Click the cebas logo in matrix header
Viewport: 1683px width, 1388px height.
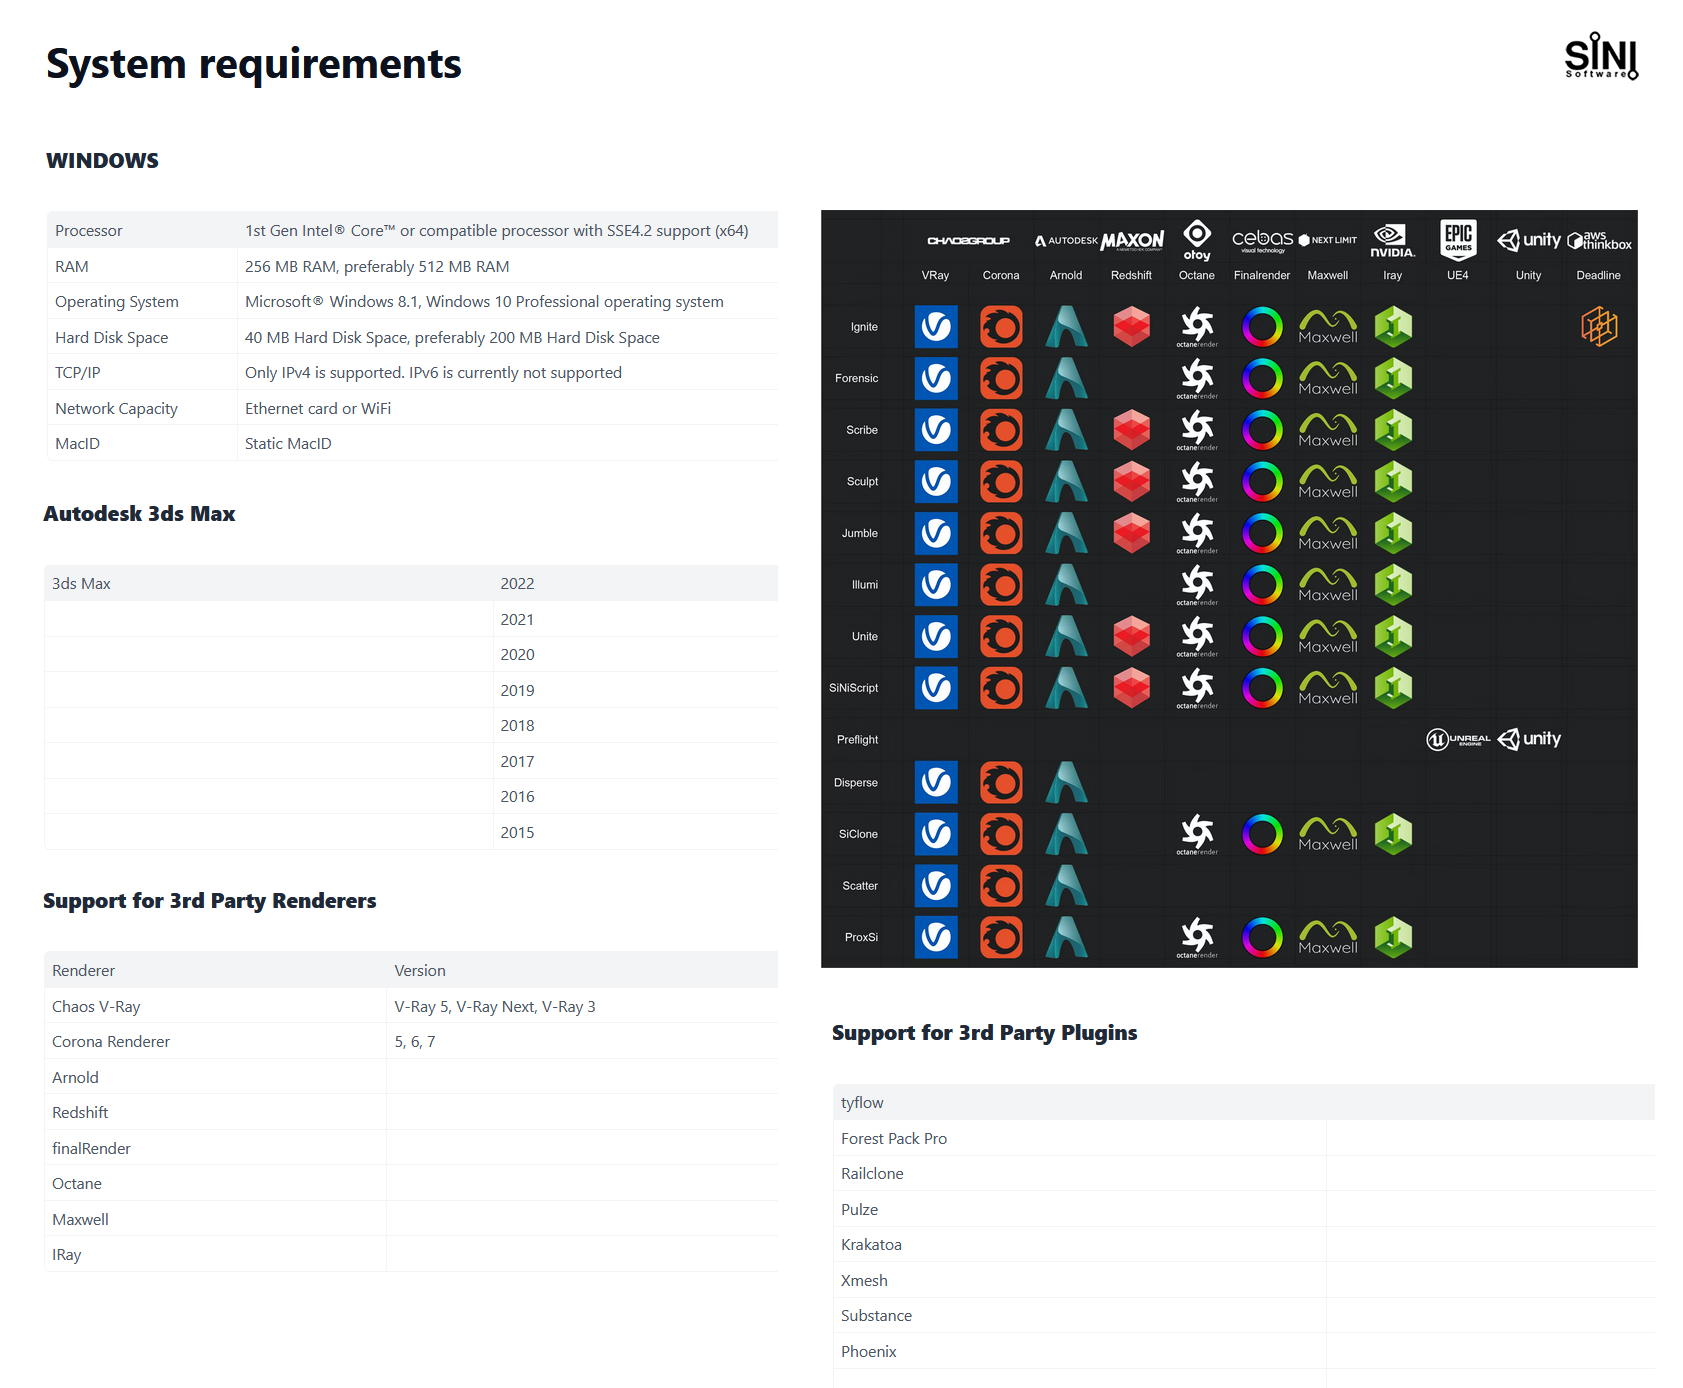tap(1262, 240)
